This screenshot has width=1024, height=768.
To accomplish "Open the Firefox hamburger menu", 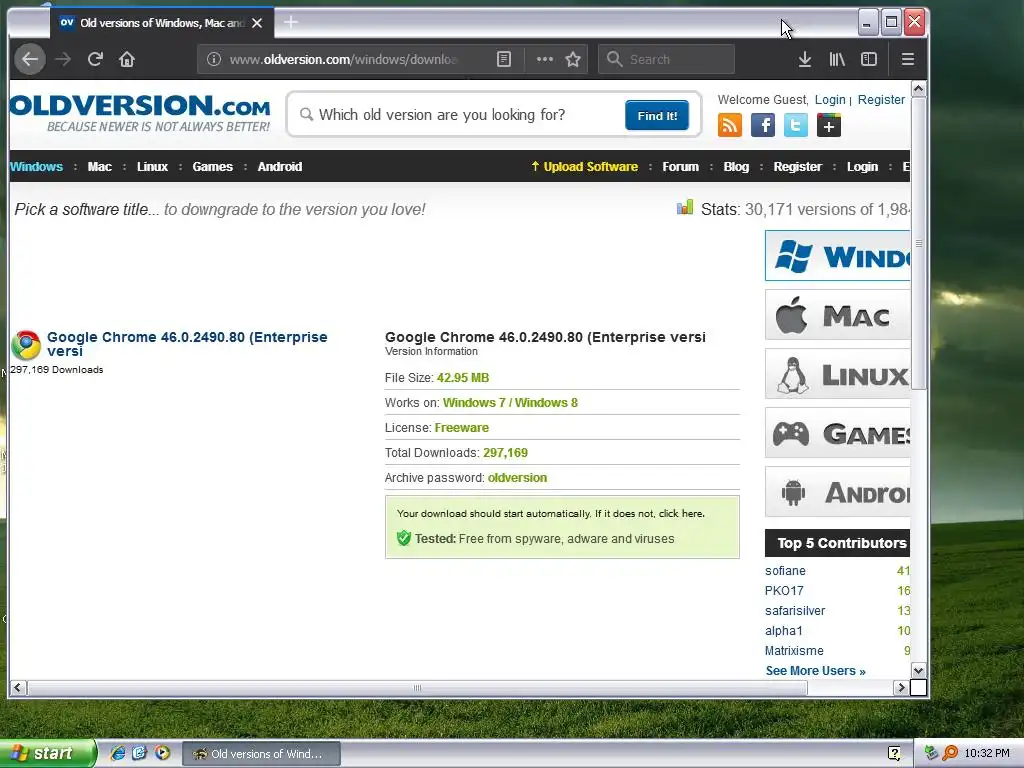I will coord(908,59).
